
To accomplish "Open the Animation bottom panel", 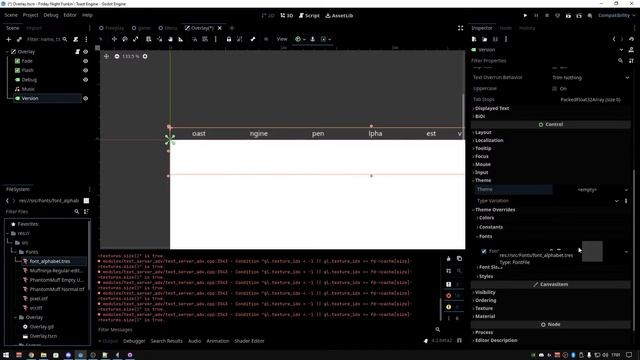I will [218, 341].
